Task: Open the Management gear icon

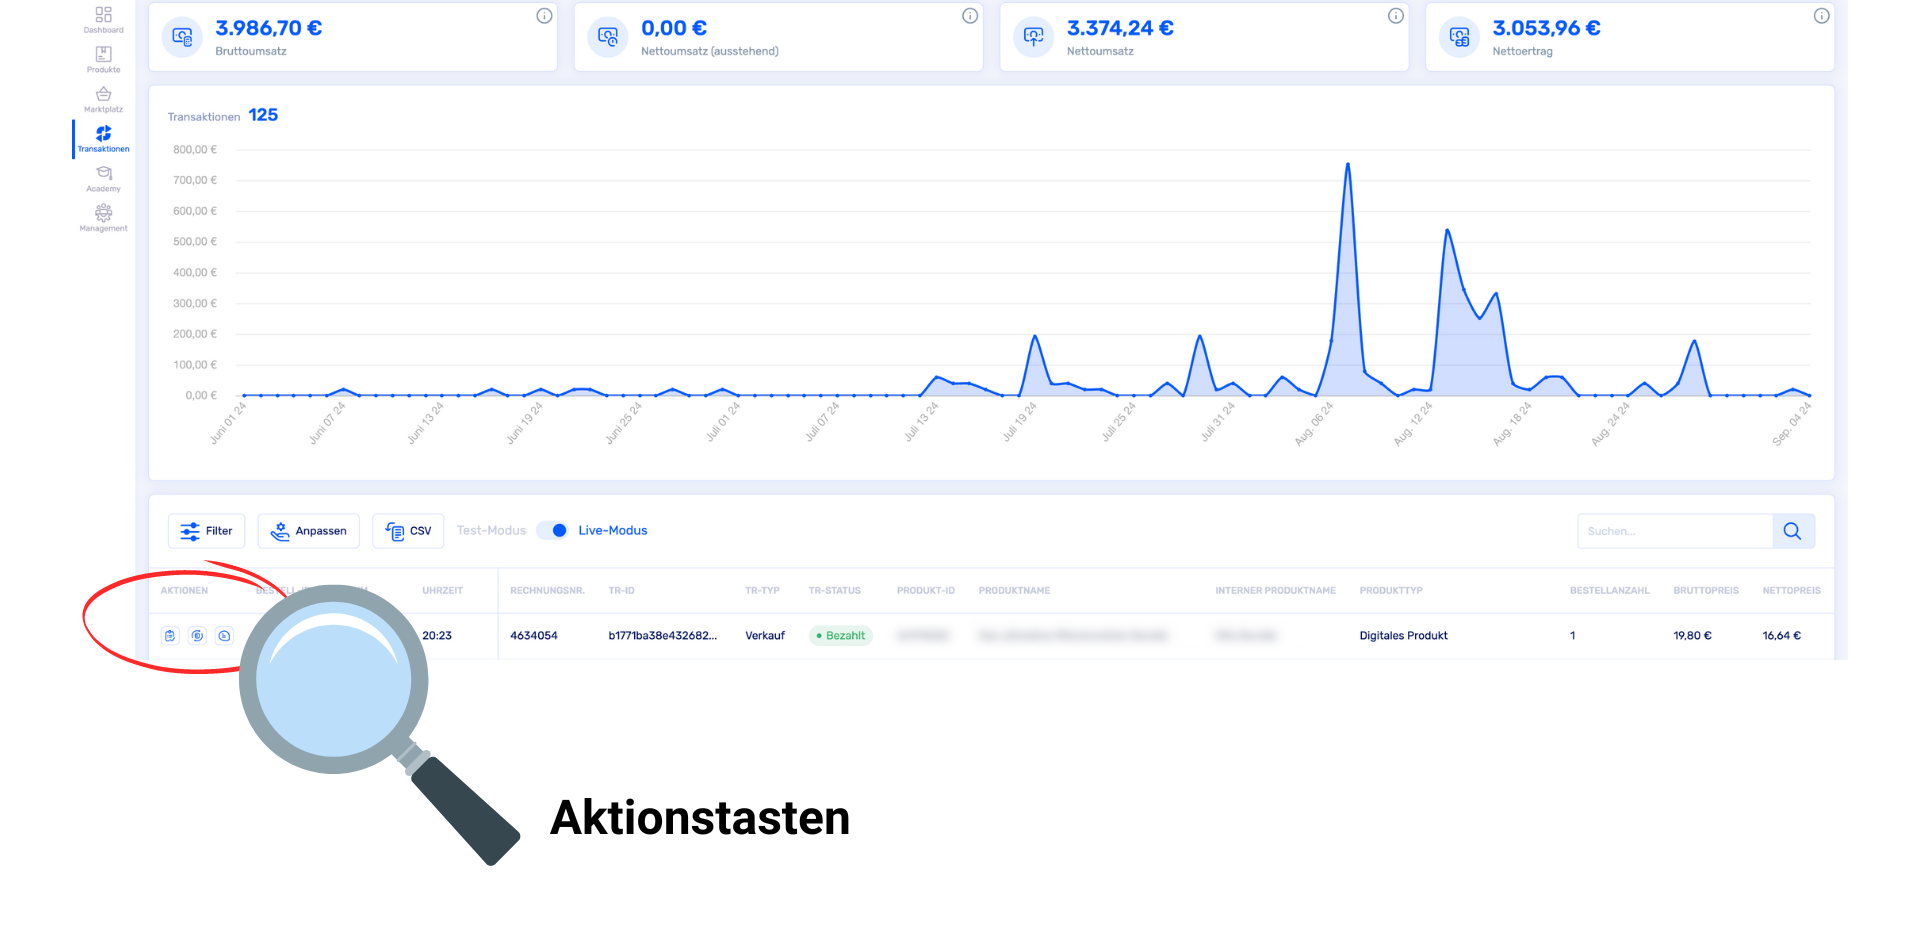Action: [103, 218]
